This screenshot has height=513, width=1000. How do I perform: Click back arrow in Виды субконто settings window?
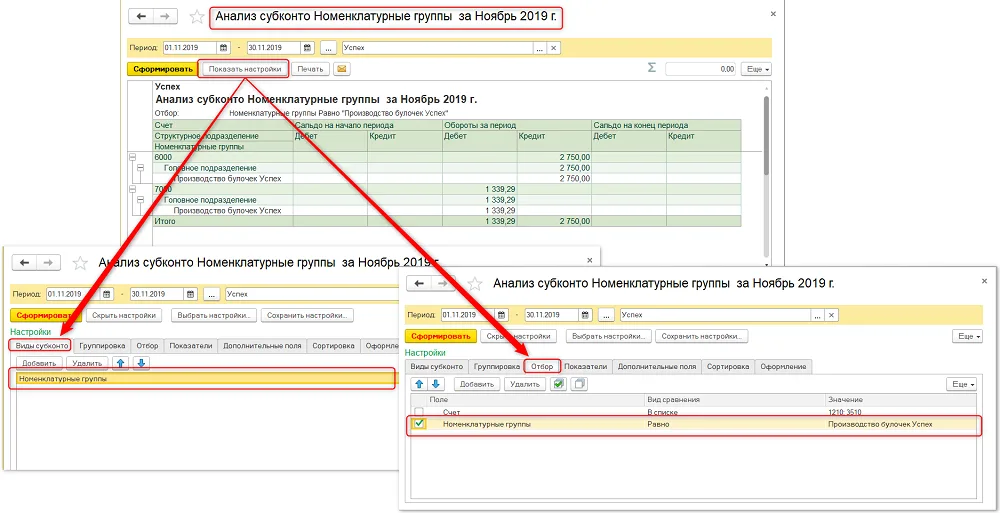pyautogui.click(x=24, y=262)
